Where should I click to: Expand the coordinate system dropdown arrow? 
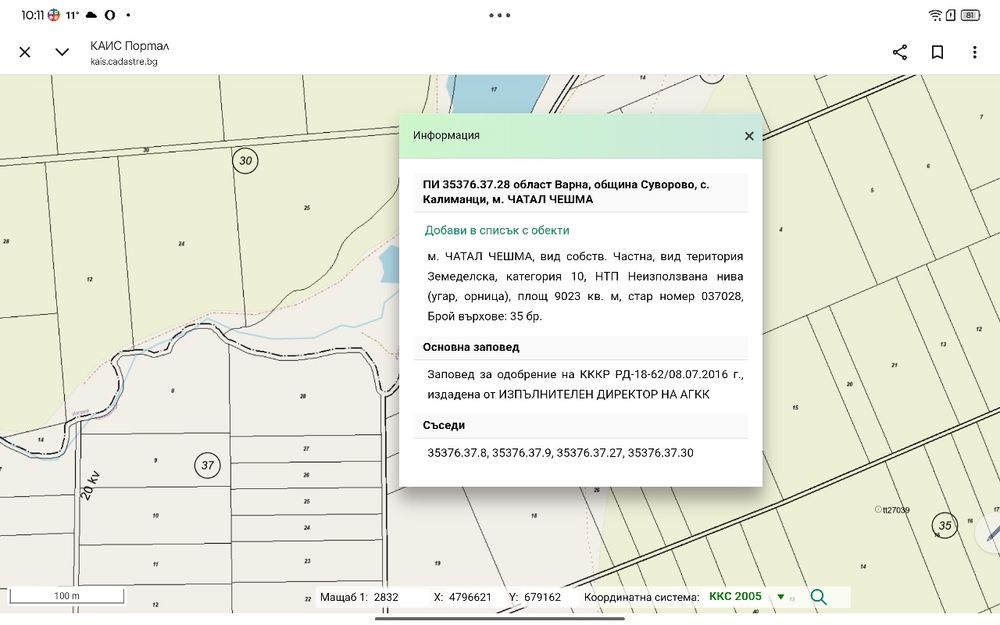pyautogui.click(x=781, y=597)
